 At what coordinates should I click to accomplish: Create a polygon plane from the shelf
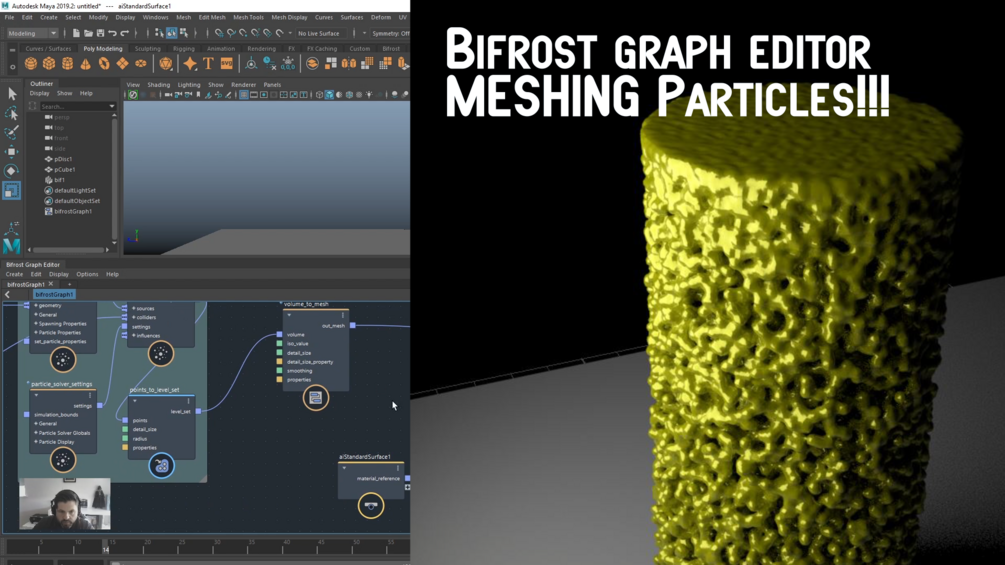(x=122, y=63)
